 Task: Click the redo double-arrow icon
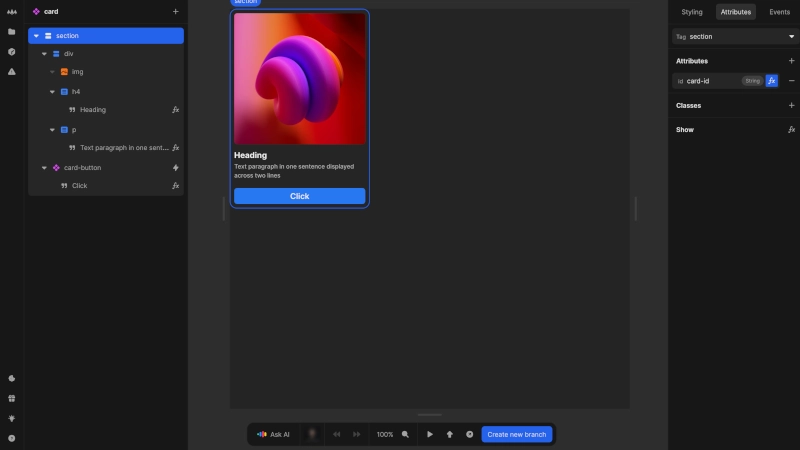[x=357, y=434]
